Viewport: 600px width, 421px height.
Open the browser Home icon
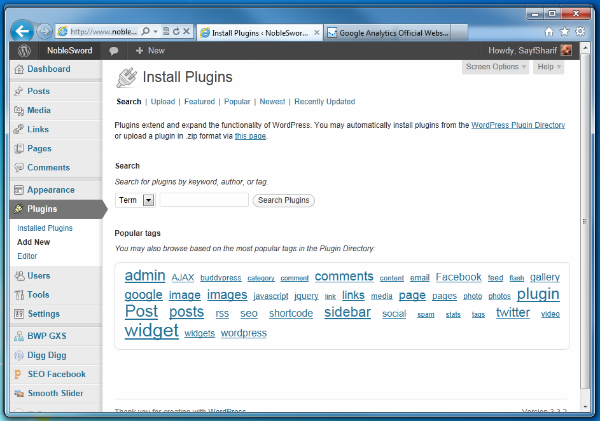pos(549,32)
